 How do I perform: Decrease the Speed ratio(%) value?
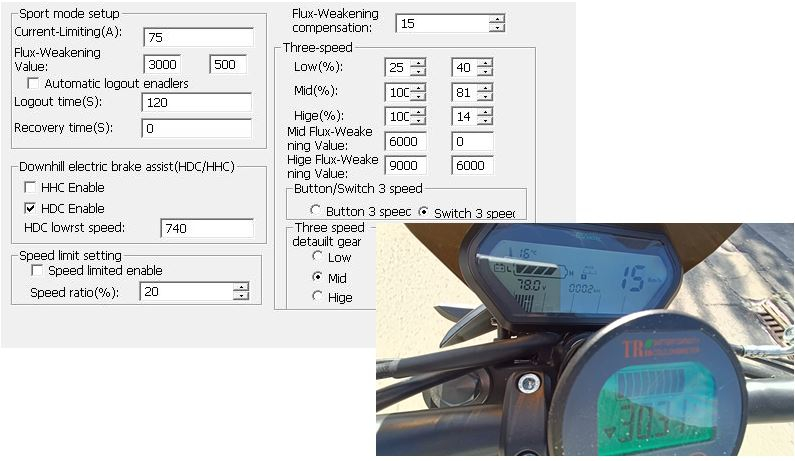(x=240, y=296)
